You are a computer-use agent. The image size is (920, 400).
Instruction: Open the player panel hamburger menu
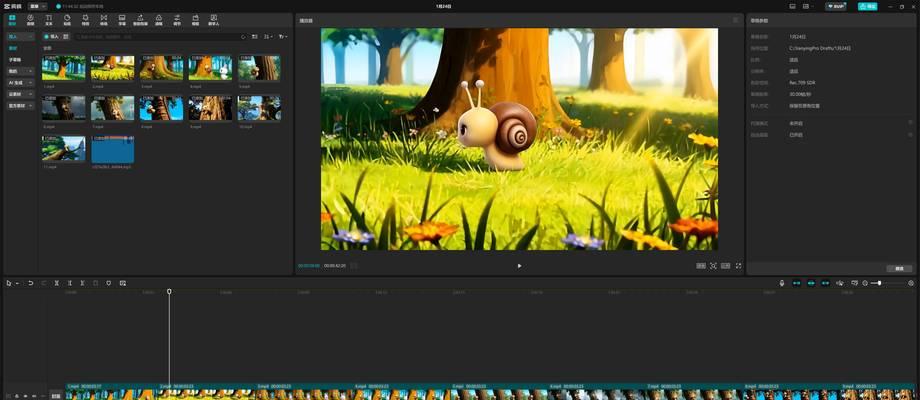[x=736, y=20]
